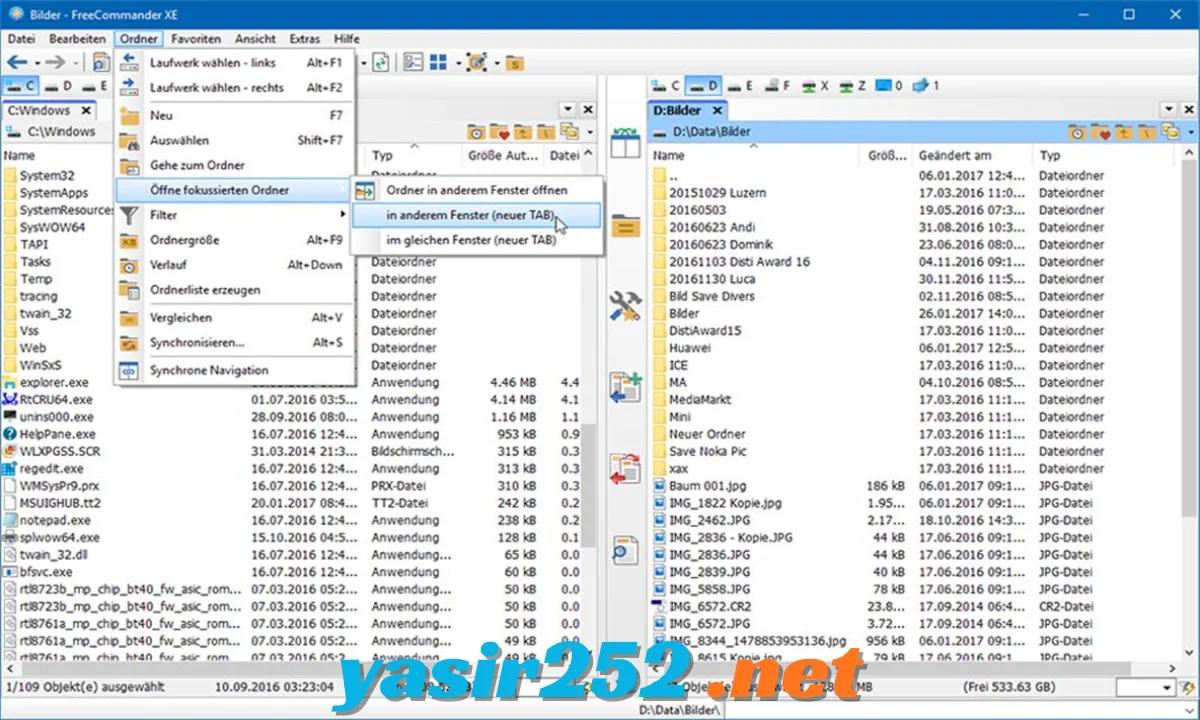Click the refresh icon in main toolbar
The height and width of the screenshot is (720, 1200).
click(x=380, y=62)
